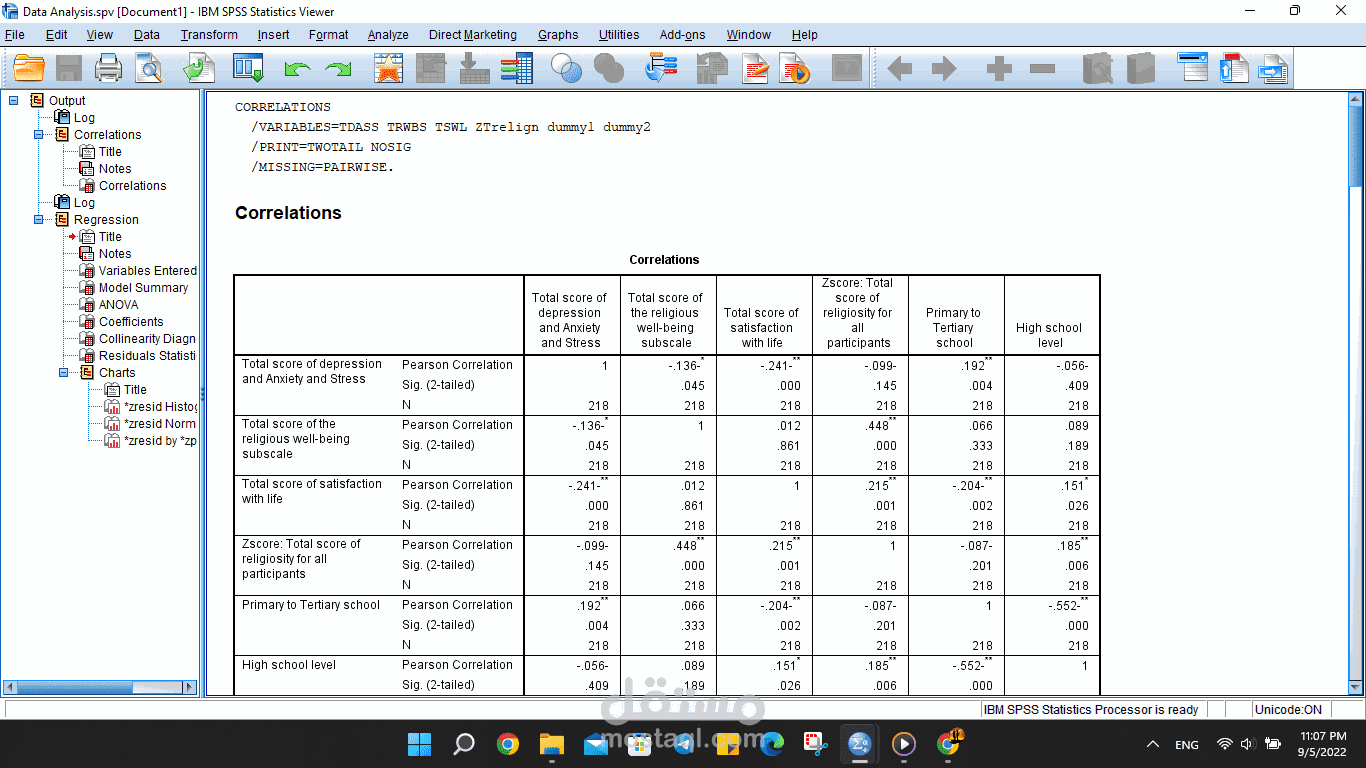Viewport: 1366px width, 768px height.
Task: Select ANOVA in the outline pane
Action: [119, 304]
